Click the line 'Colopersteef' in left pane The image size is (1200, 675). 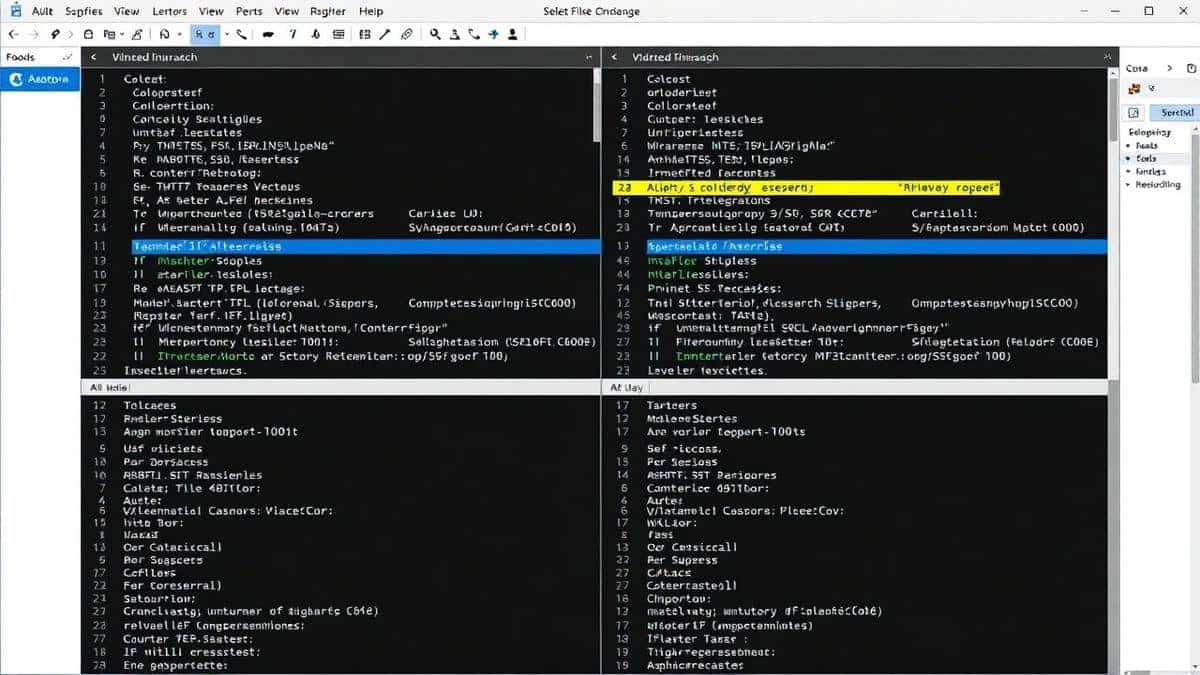coord(168,92)
